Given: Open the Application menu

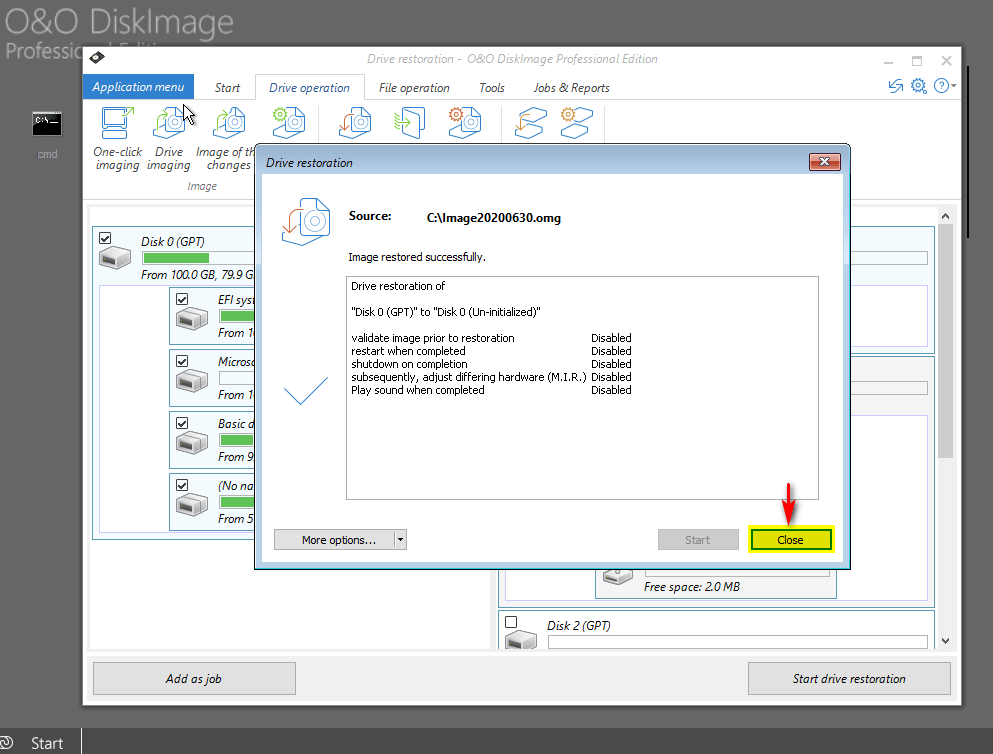Looking at the screenshot, I should pyautogui.click(x=138, y=87).
